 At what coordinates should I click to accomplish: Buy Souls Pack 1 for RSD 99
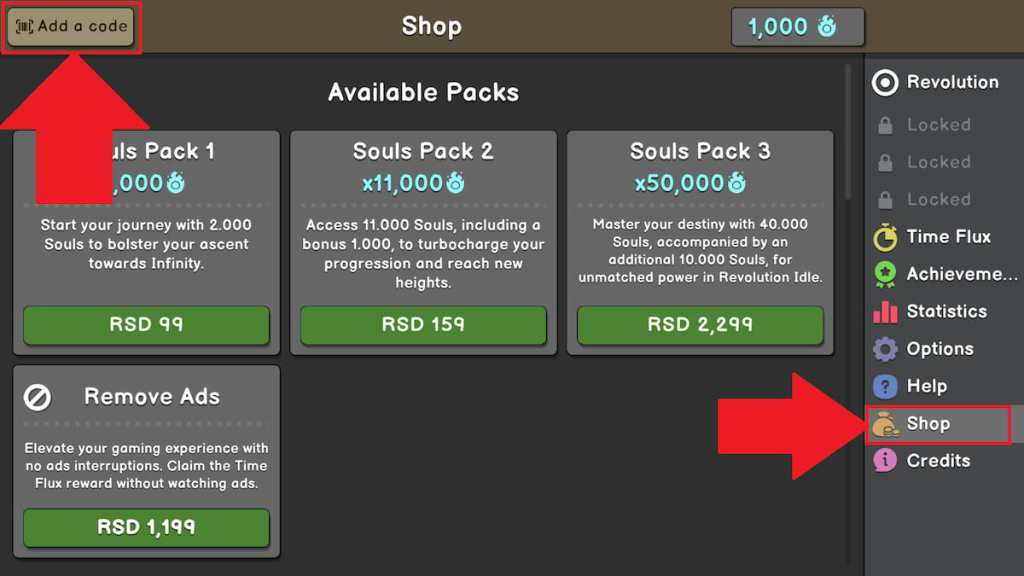146,325
